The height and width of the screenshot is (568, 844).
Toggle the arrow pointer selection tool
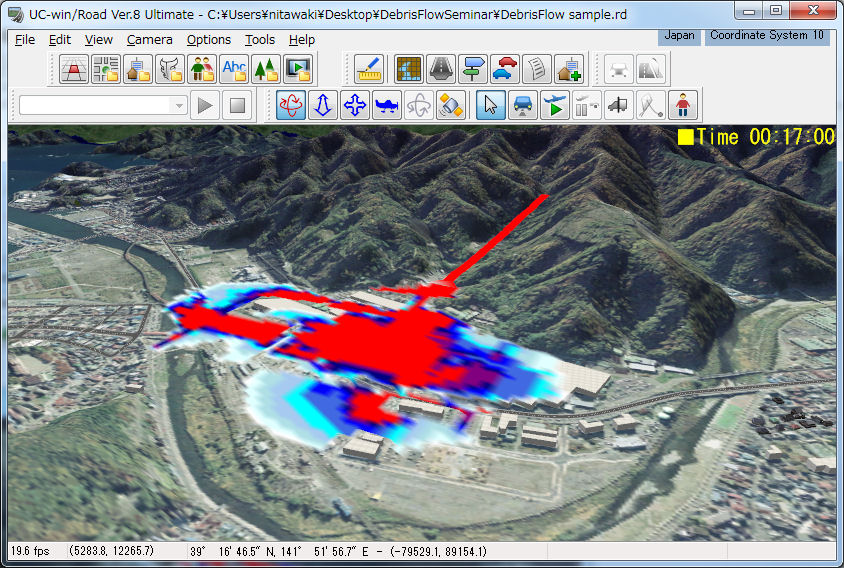490,105
